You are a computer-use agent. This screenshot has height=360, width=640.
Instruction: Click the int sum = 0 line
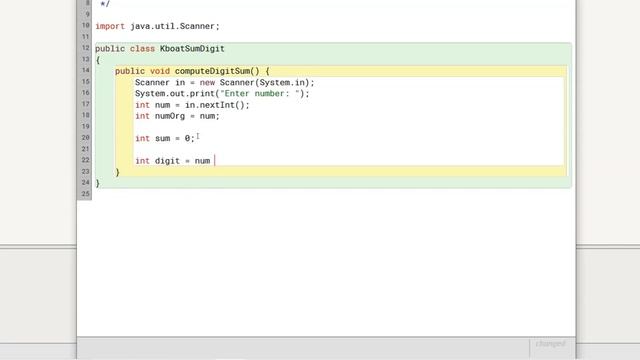(x=165, y=138)
